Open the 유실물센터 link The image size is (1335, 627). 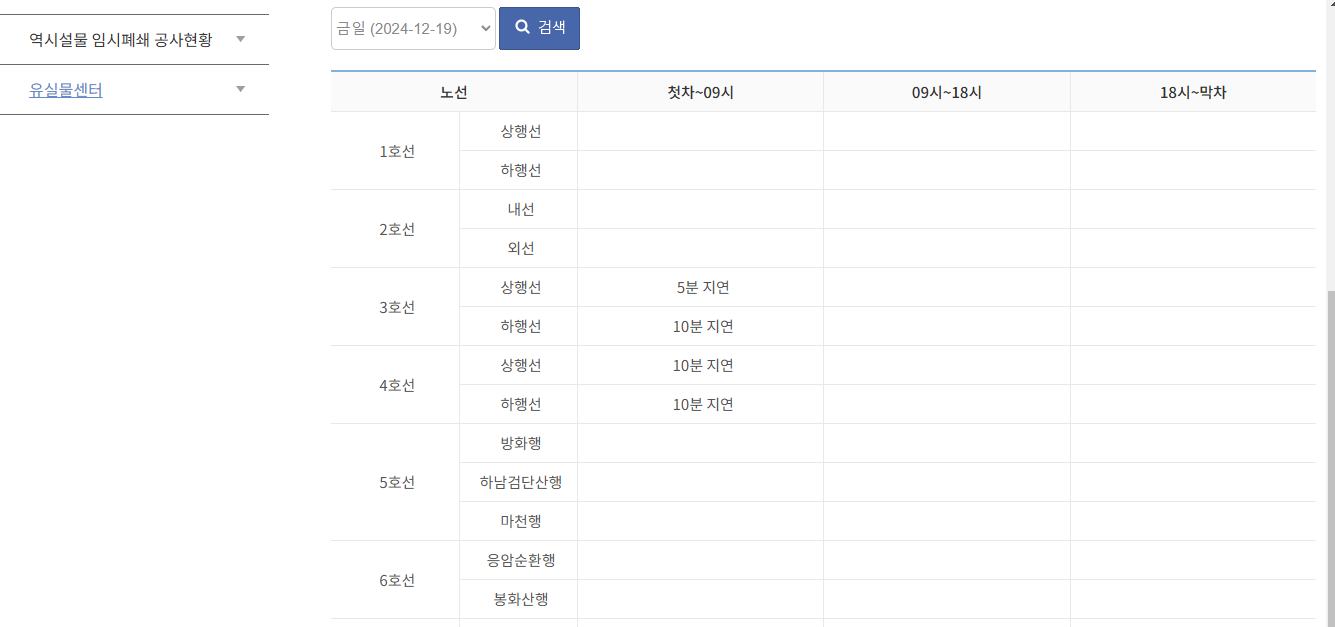pos(66,90)
